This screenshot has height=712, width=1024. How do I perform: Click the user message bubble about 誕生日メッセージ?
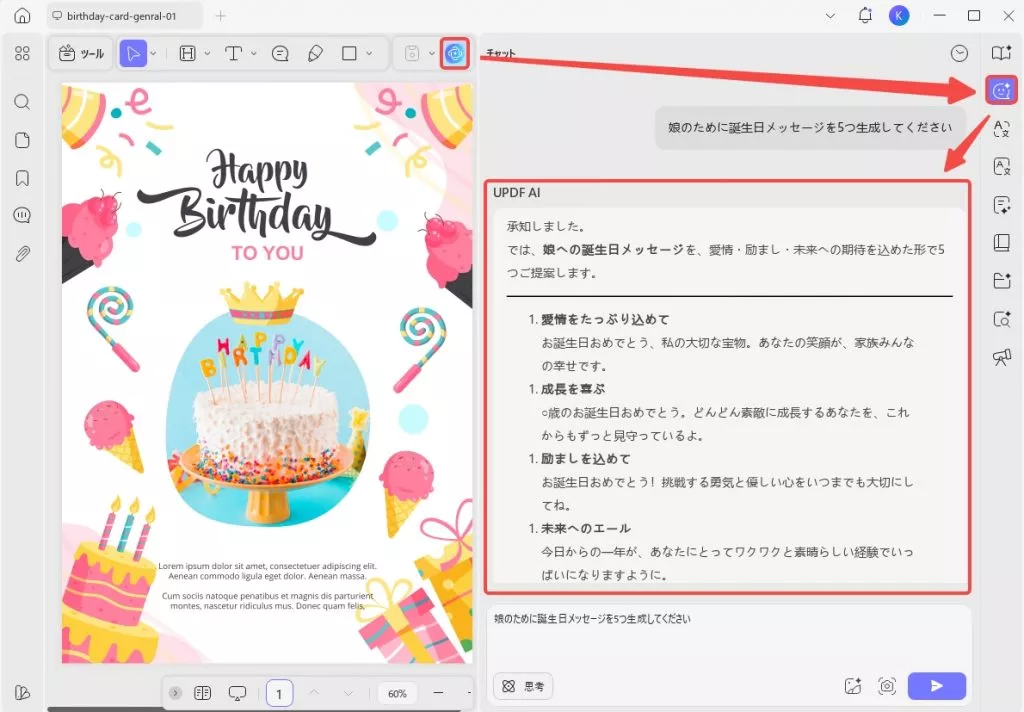click(x=810, y=127)
